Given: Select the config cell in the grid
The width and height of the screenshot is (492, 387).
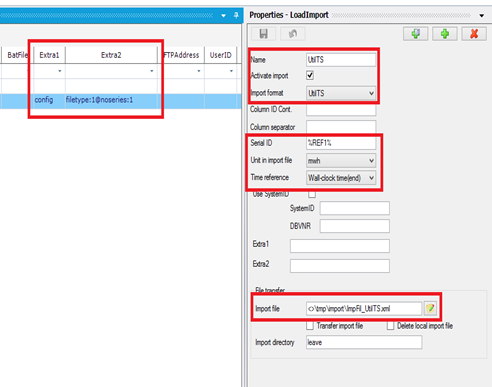Looking at the screenshot, I should pos(49,100).
